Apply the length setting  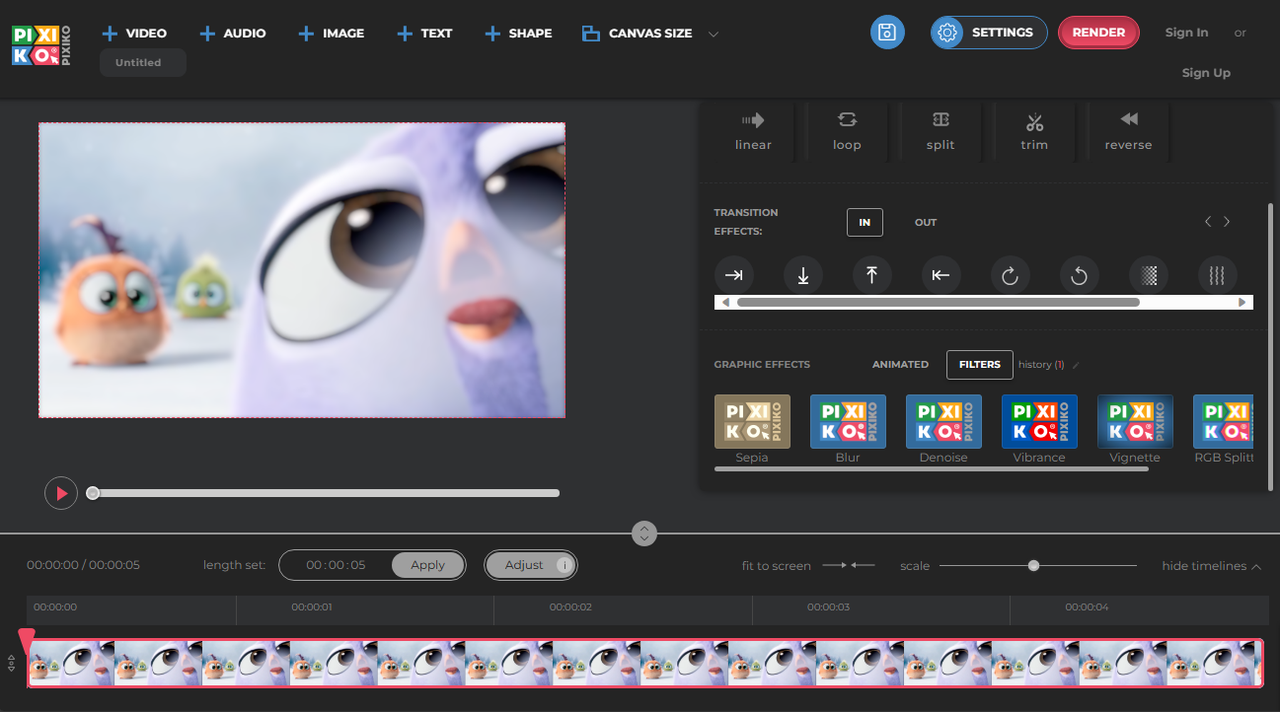point(428,565)
